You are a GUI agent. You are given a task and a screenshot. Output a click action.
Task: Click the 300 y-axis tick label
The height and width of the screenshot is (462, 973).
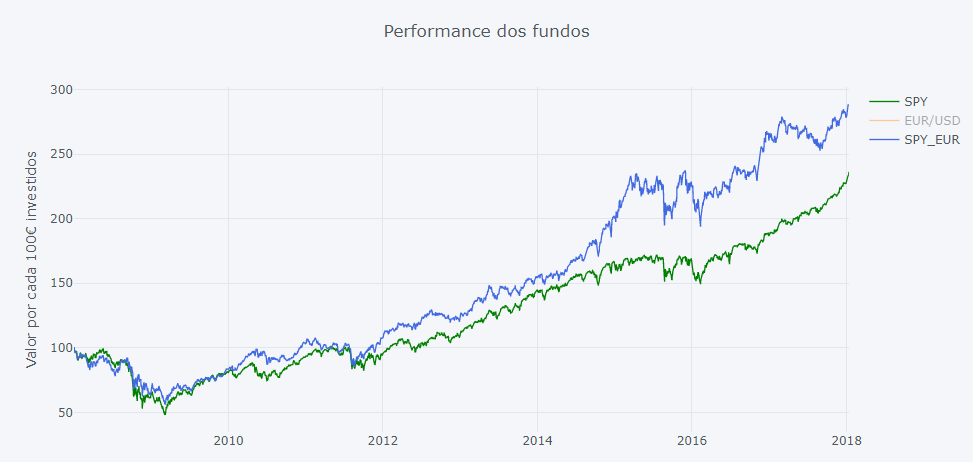click(62, 90)
